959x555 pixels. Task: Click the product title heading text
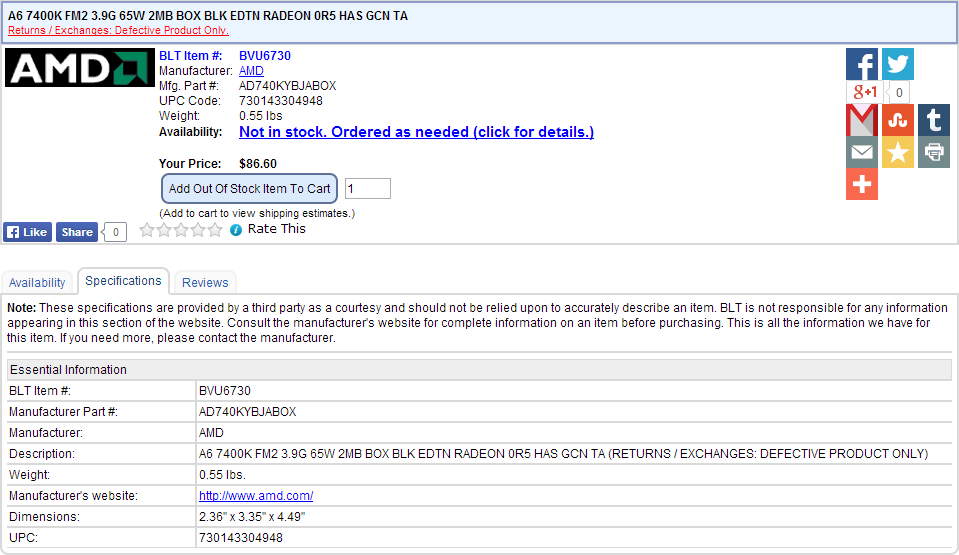(x=208, y=16)
